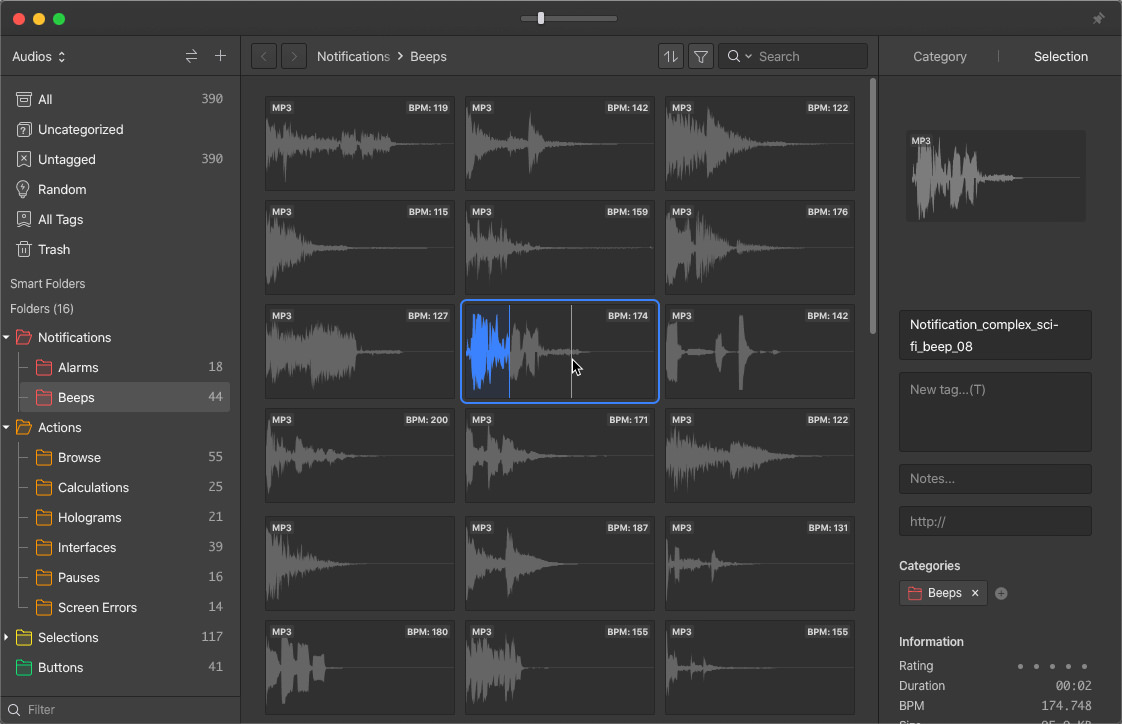1122x724 pixels.
Task: Click the plus icon to add a new folder
Action: coord(220,56)
